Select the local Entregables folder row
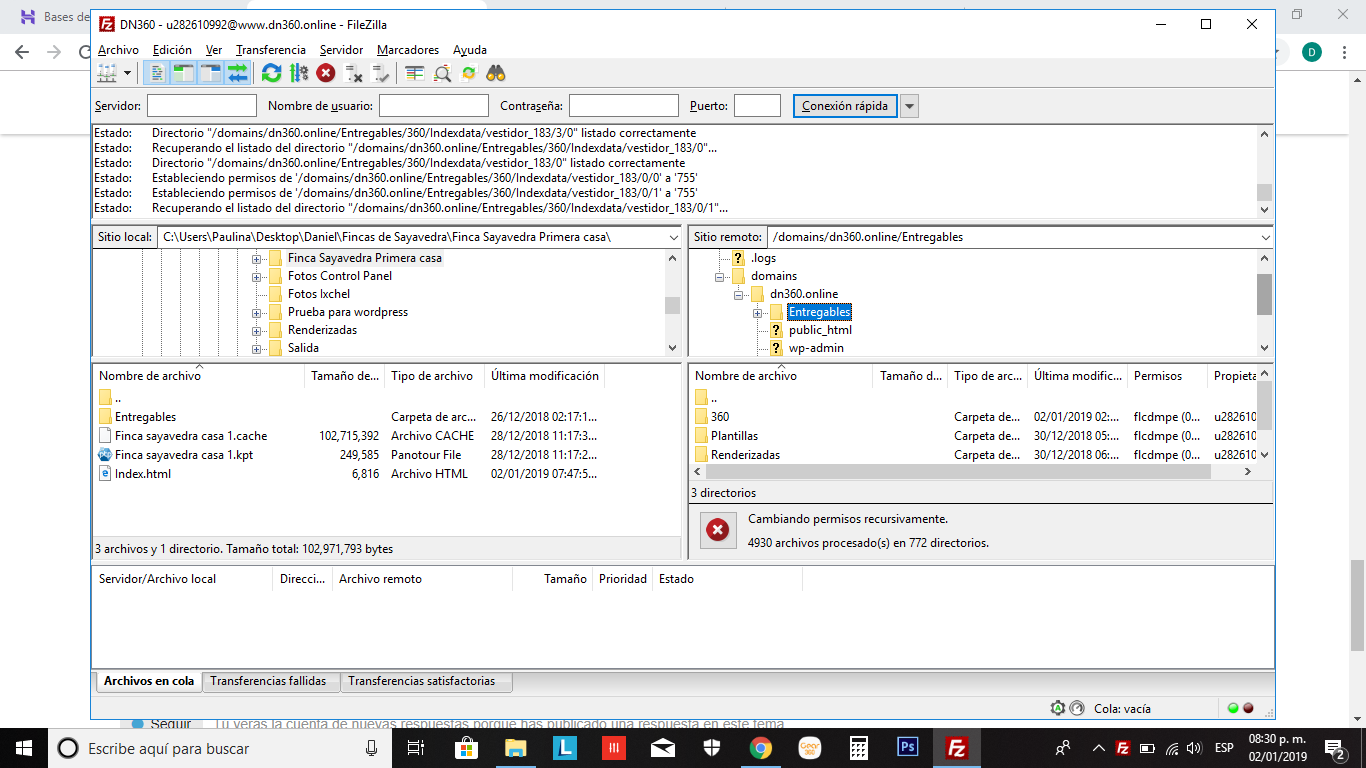The height and width of the screenshot is (768, 1366). [145, 417]
